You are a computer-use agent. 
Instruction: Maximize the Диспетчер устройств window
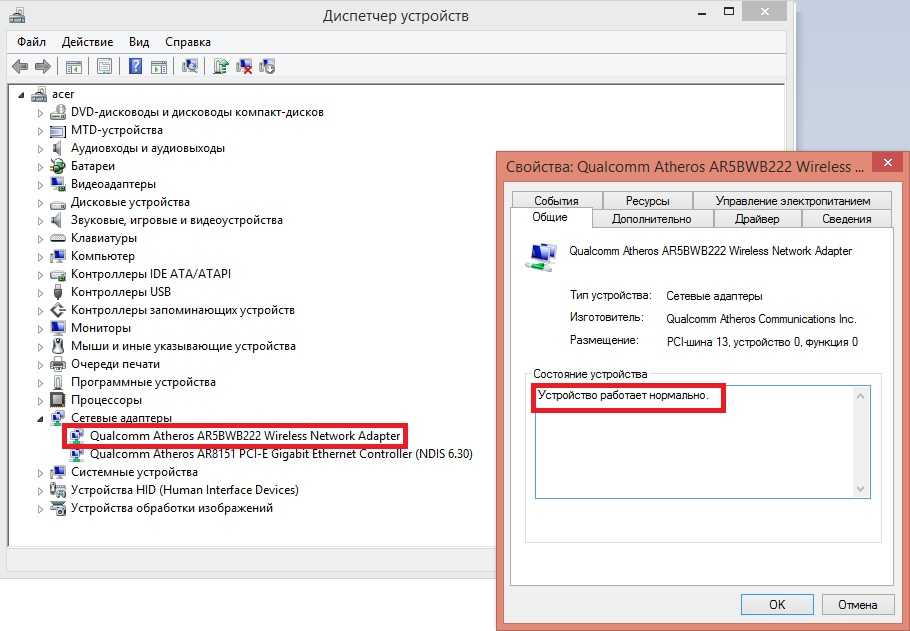[729, 12]
